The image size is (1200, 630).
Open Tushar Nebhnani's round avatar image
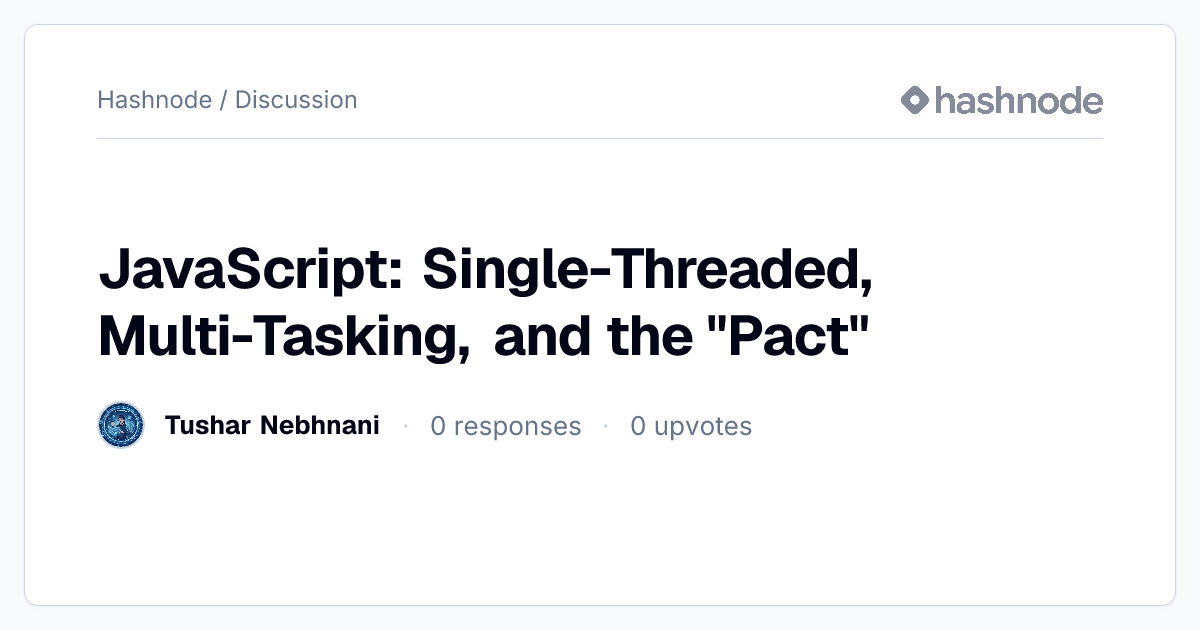point(122,426)
